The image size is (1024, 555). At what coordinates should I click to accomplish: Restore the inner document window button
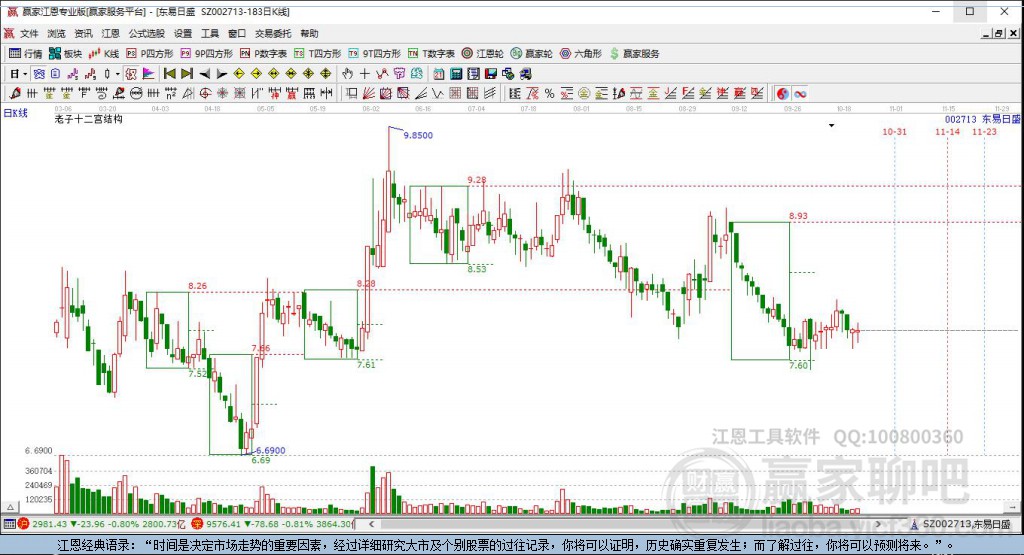[x=999, y=33]
